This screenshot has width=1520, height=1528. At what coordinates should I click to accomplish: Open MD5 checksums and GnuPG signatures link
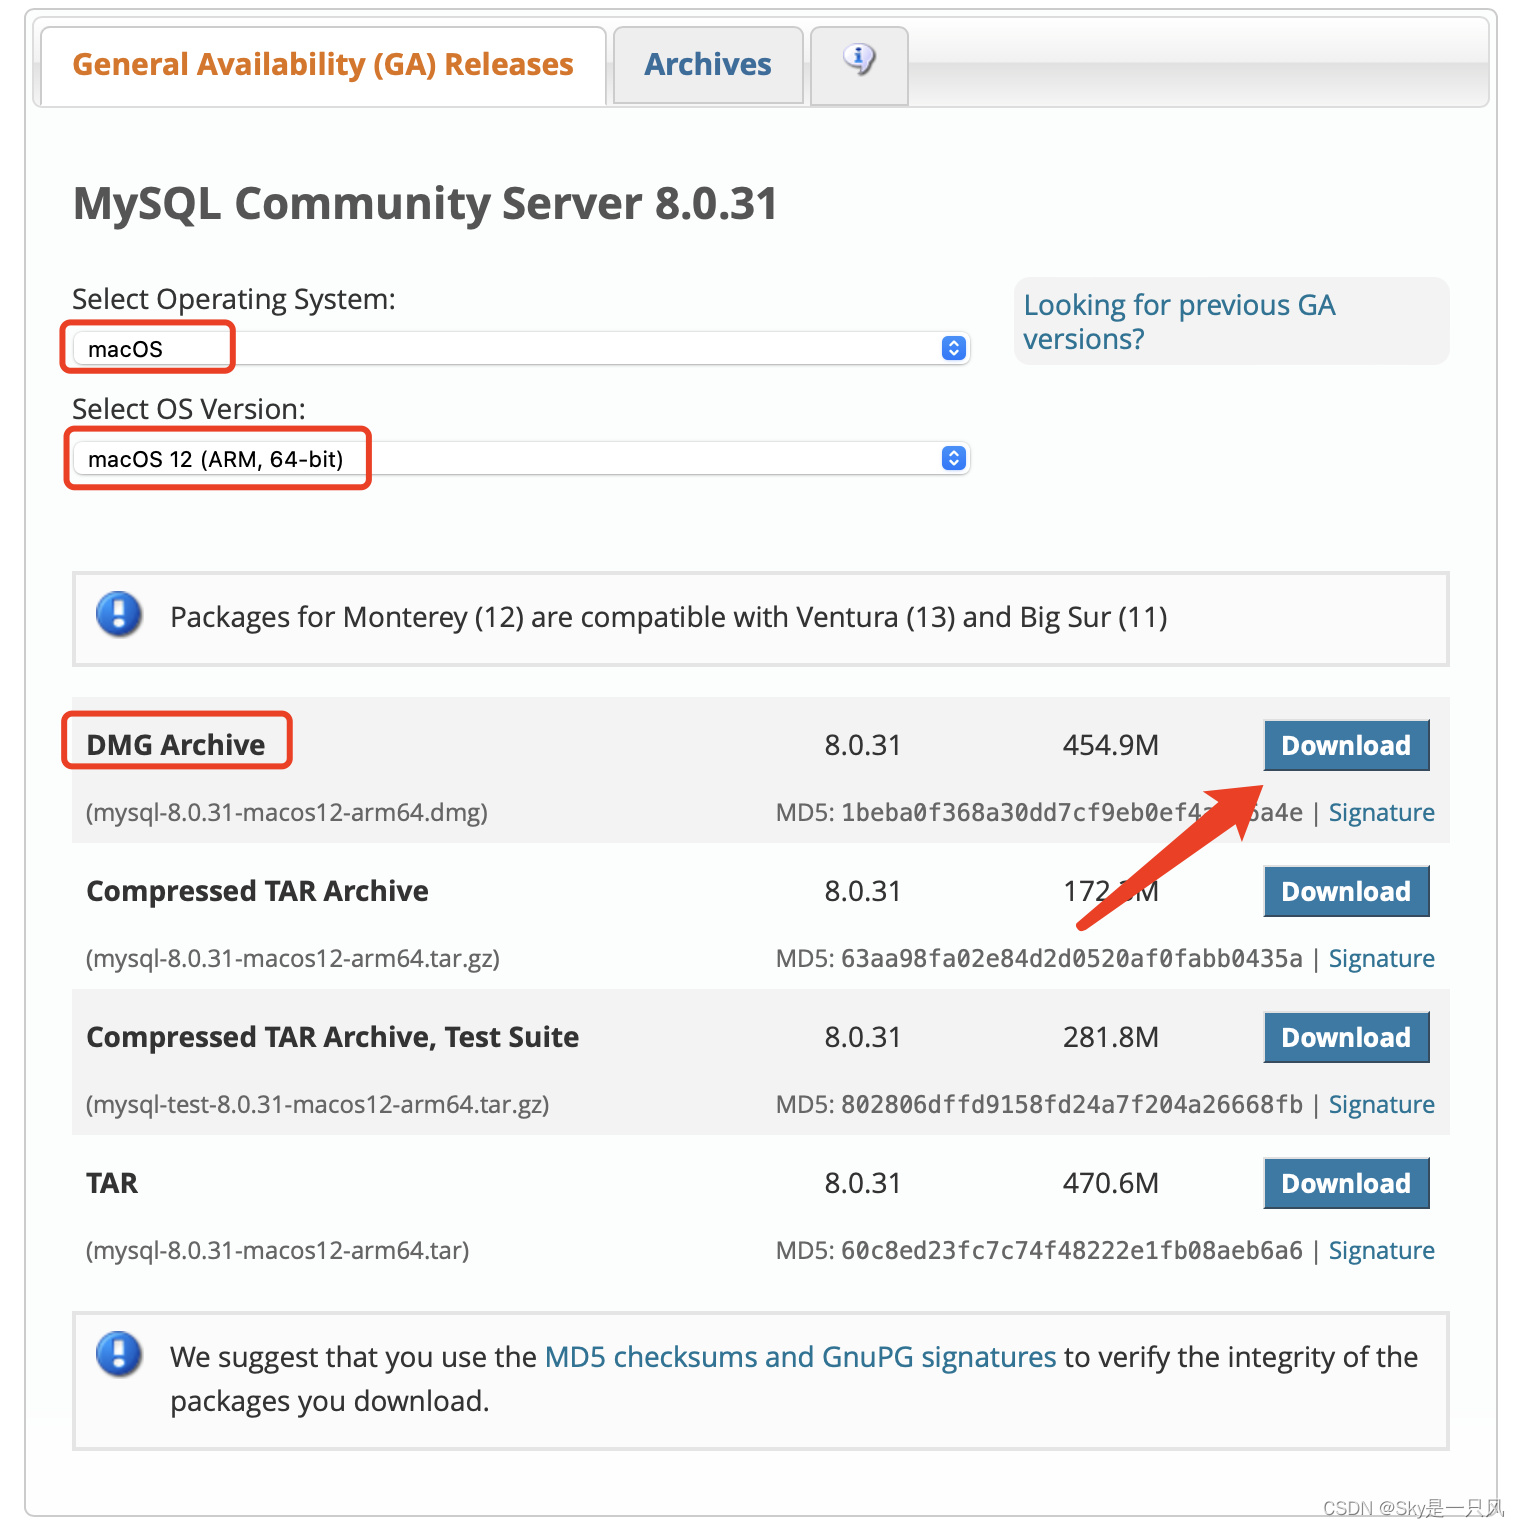(x=800, y=1357)
